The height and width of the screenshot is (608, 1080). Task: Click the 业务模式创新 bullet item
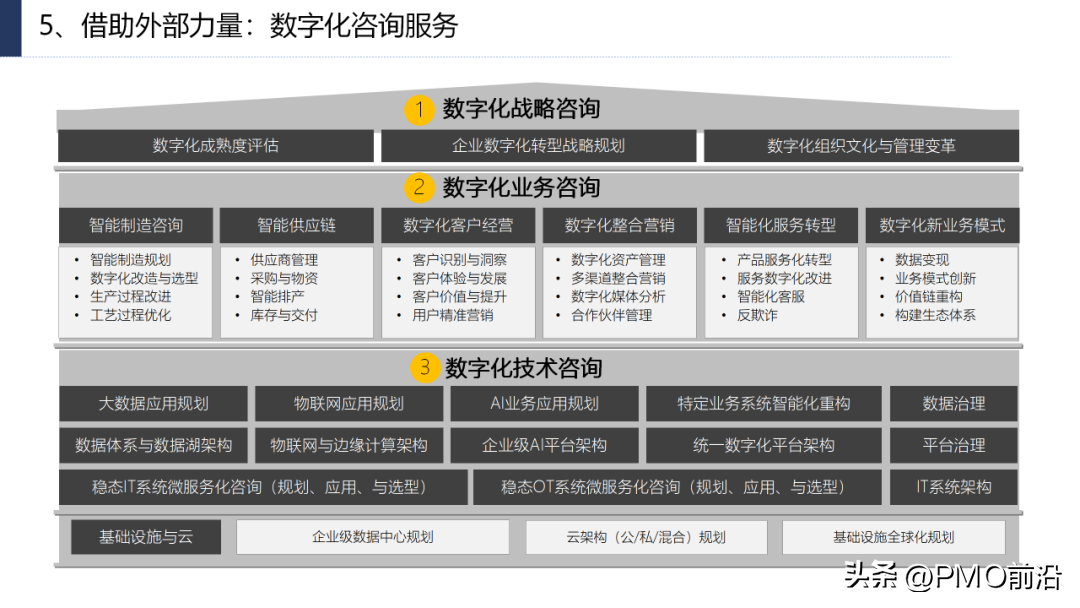[x=935, y=278]
